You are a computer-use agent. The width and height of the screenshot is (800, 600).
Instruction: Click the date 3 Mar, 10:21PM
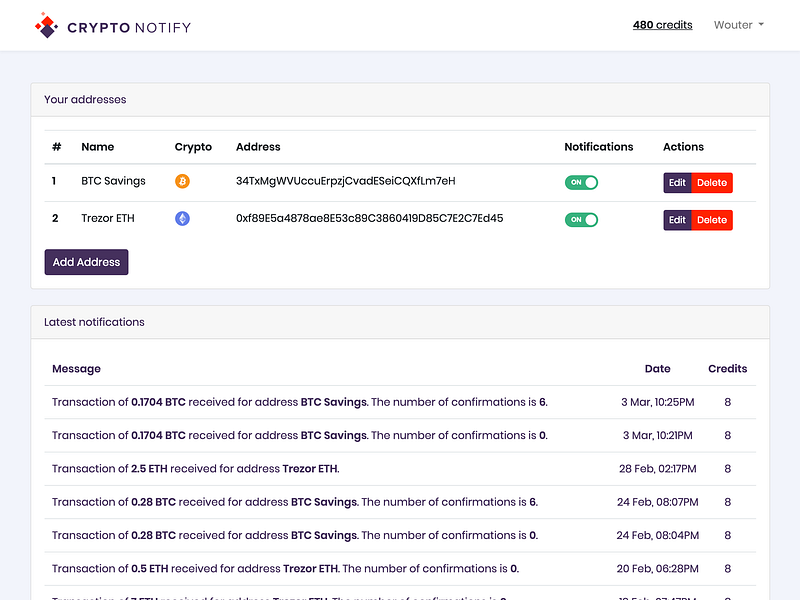[x=658, y=435]
